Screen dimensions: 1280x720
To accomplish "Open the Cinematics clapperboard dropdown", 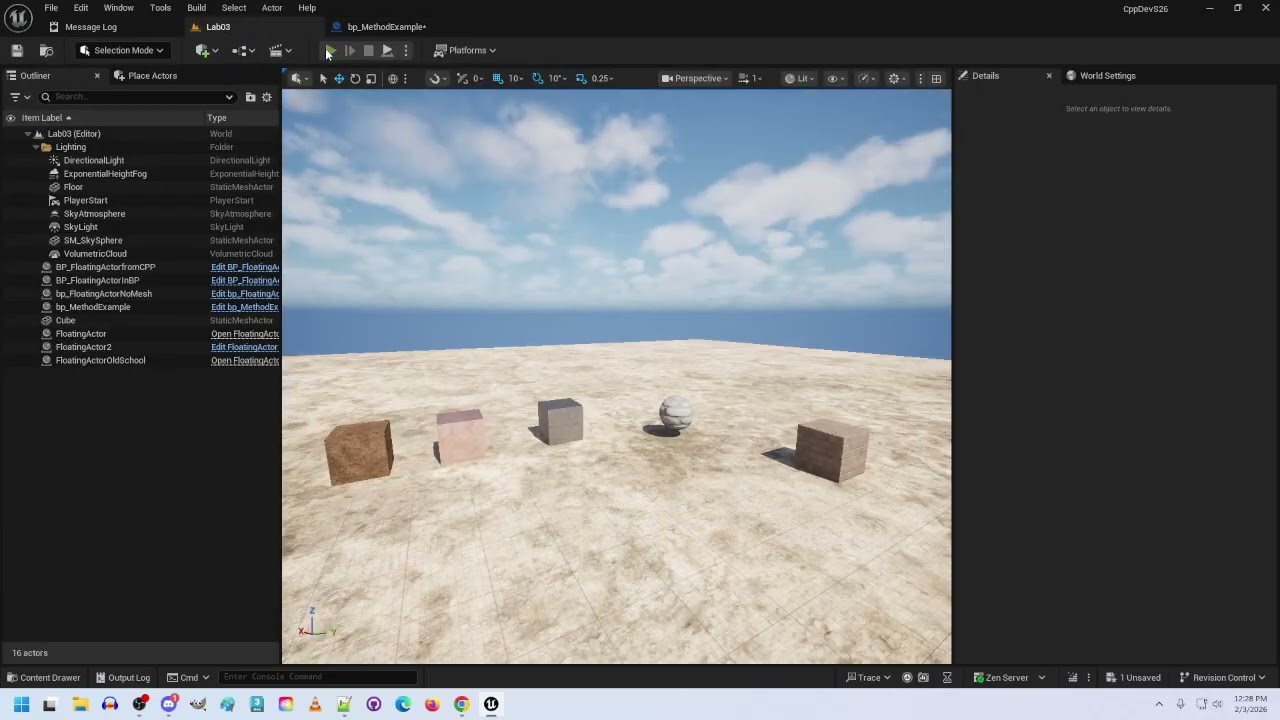I will click(280, 50).
